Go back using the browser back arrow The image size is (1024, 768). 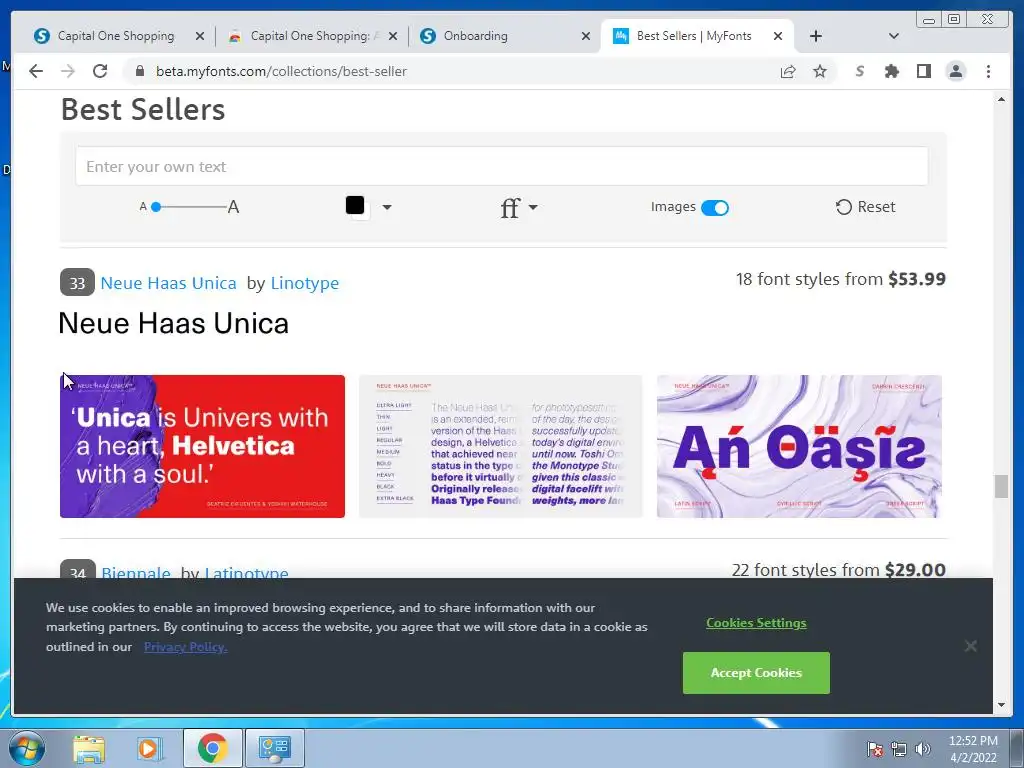[36, 71]
